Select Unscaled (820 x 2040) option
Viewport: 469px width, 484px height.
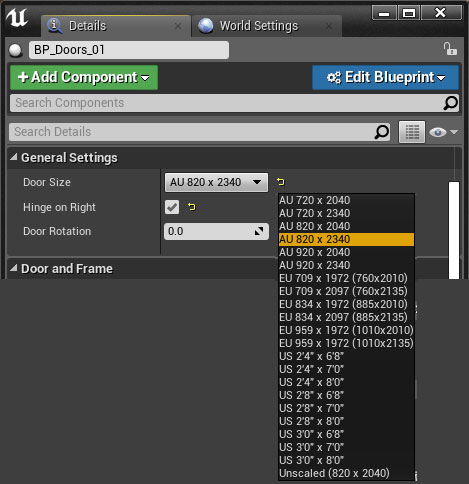pos(346,473)
